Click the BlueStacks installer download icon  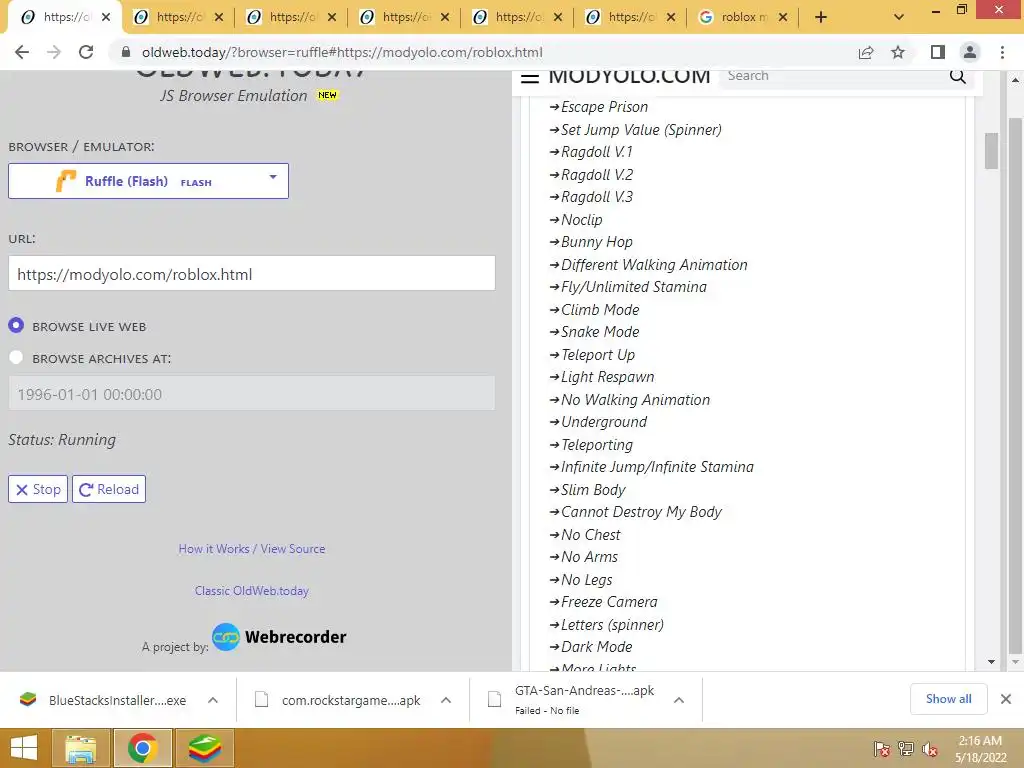[x=28, y=699]
